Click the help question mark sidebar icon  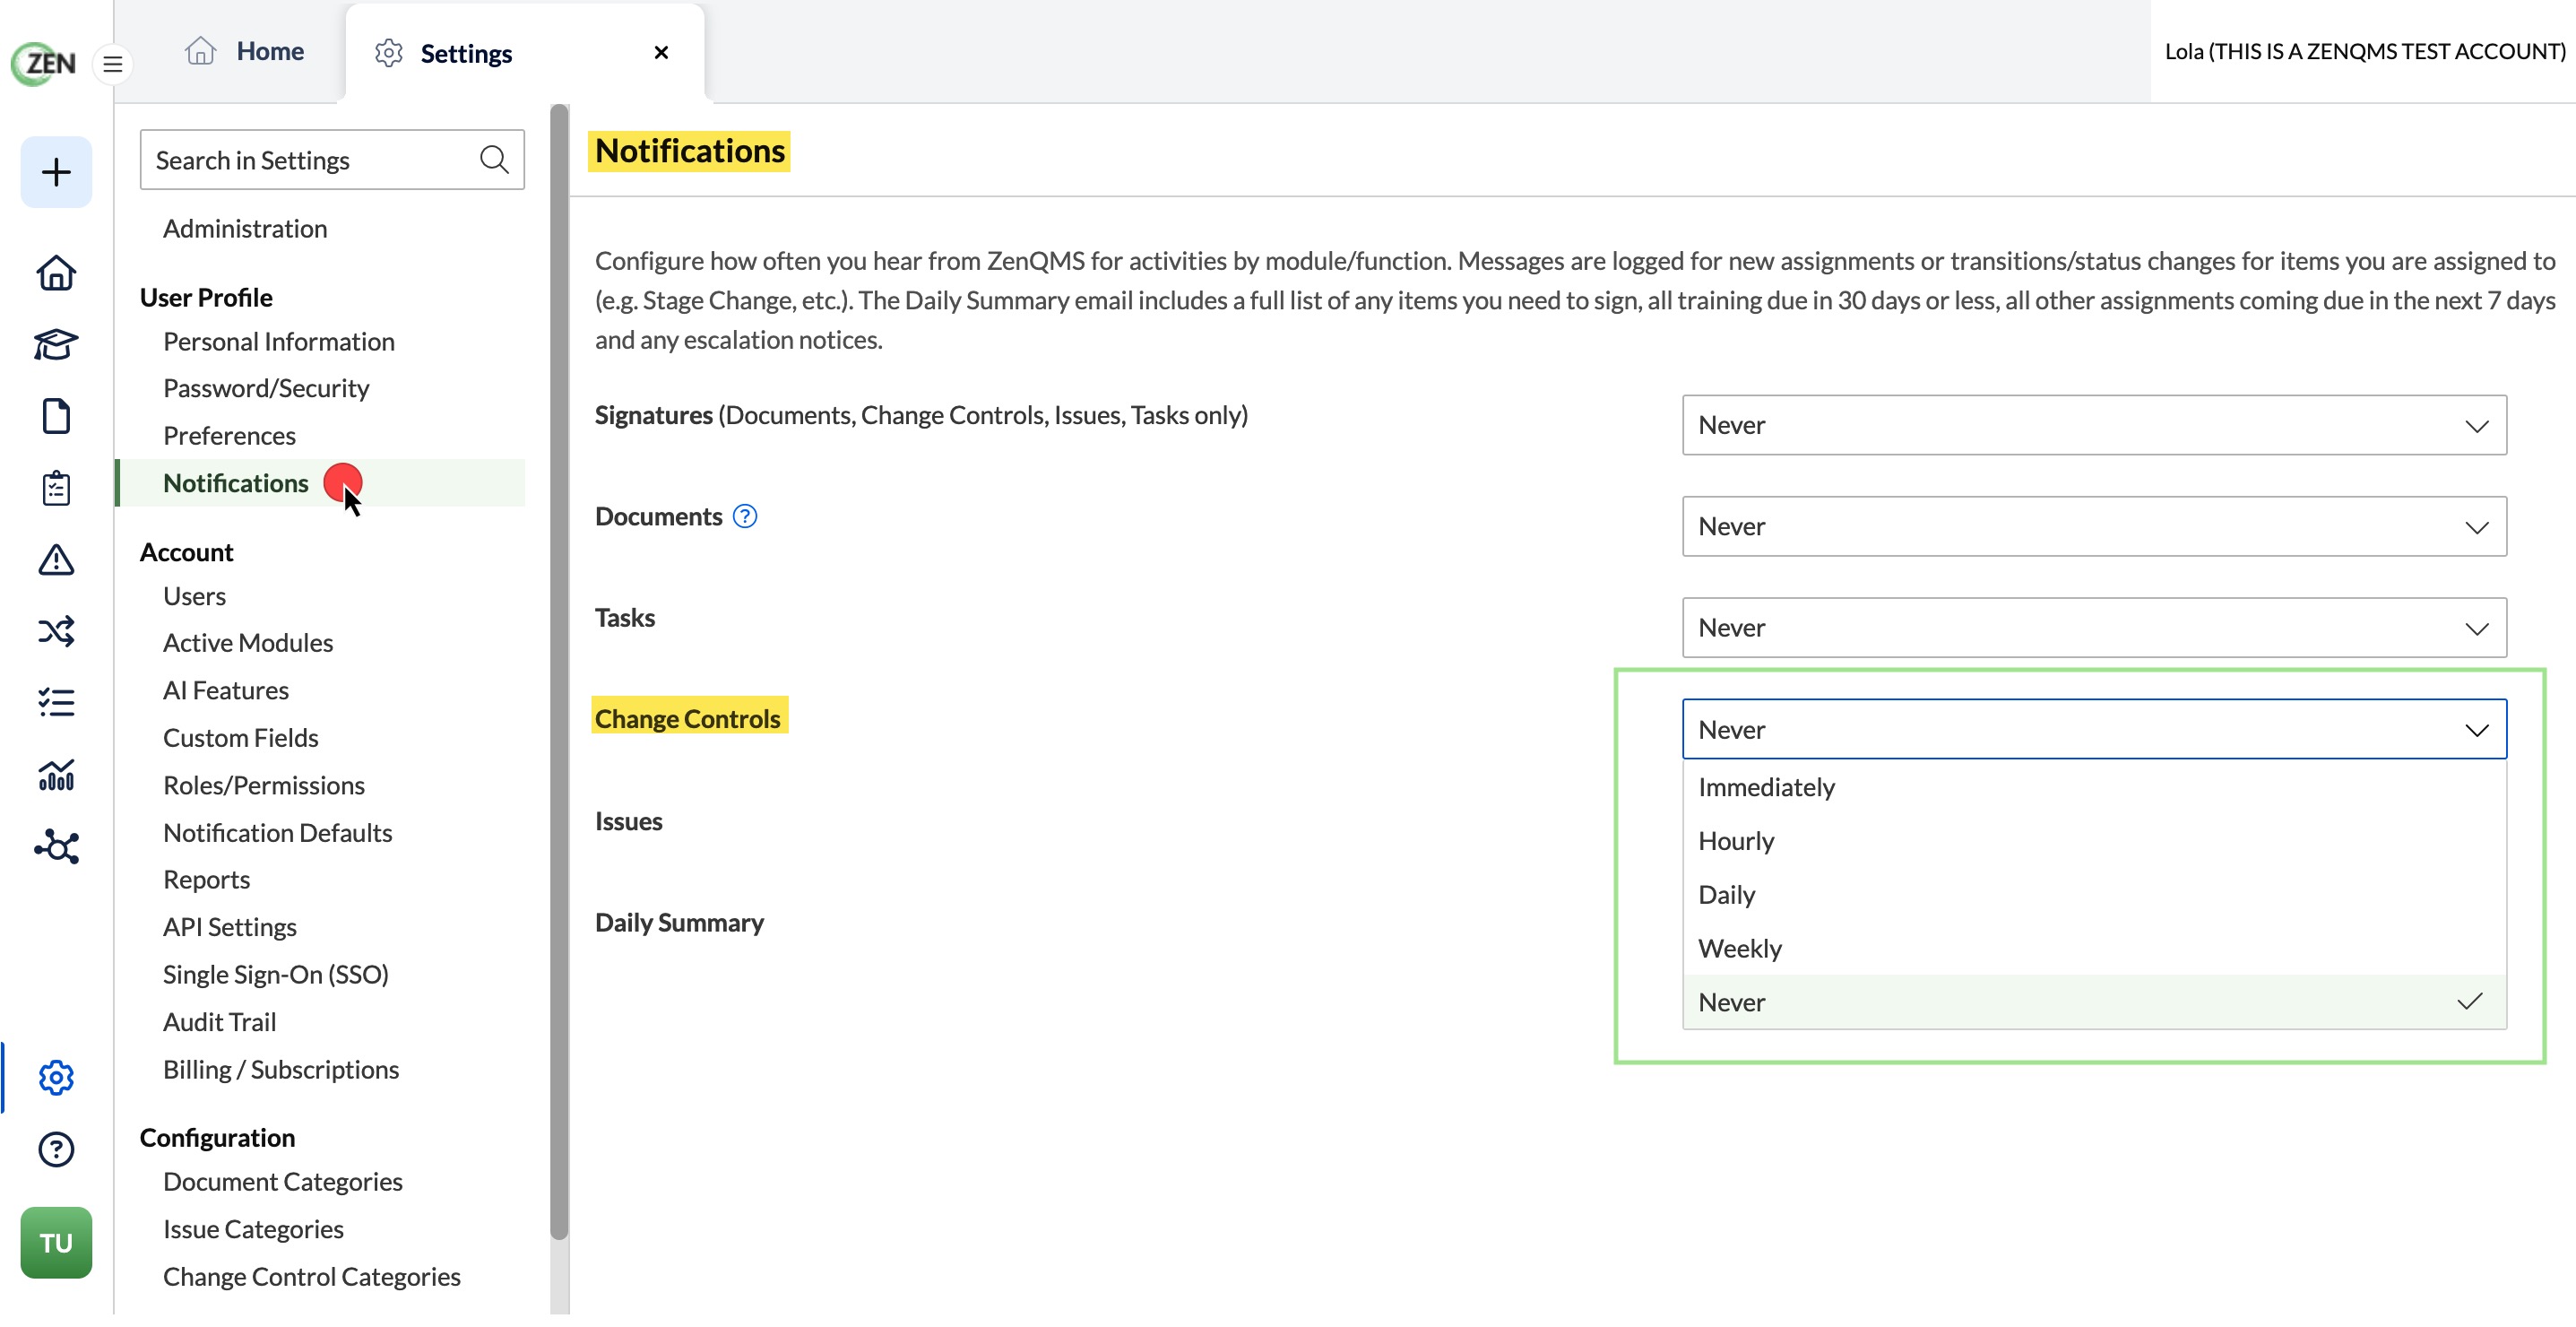click(x=56, y=1149)
